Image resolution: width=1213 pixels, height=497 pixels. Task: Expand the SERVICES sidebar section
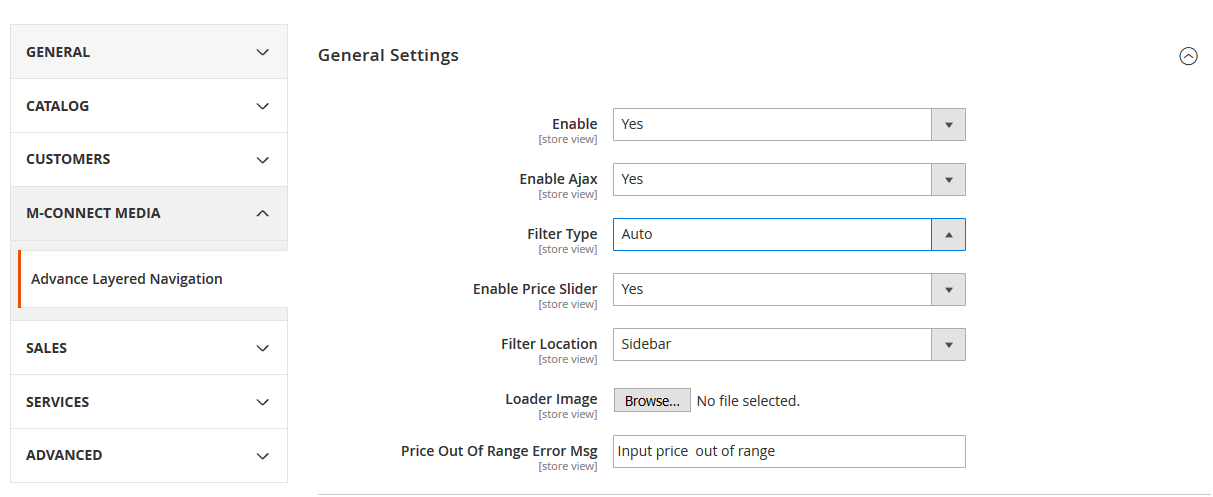148,402
